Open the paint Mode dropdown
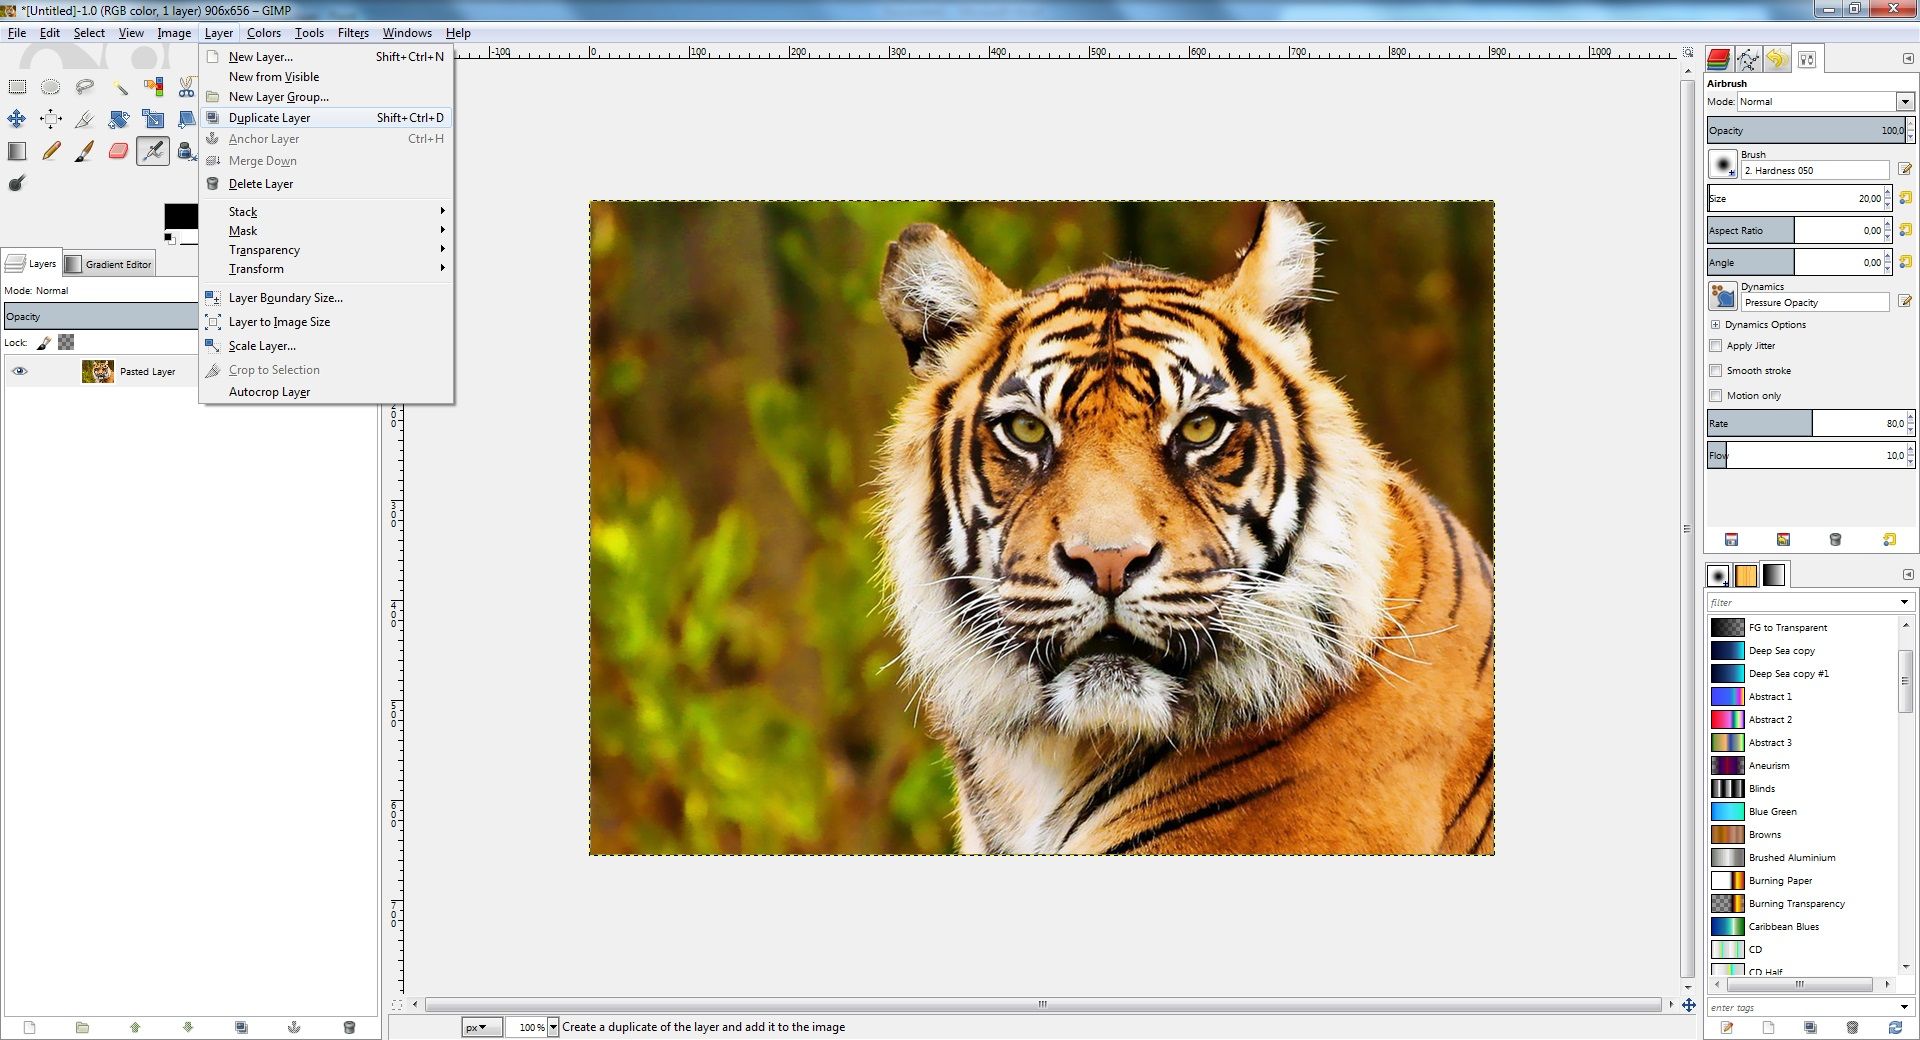The image size is (1920, 1040). click(x=1903, y=101)
